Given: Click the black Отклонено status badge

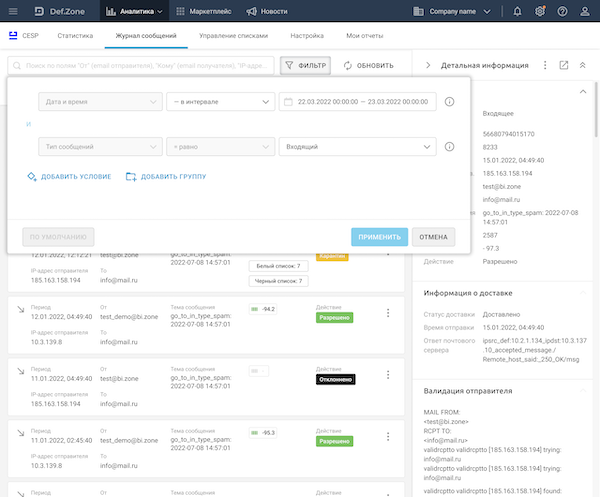Looking at the screenshot, I should (x=336, y=380).
